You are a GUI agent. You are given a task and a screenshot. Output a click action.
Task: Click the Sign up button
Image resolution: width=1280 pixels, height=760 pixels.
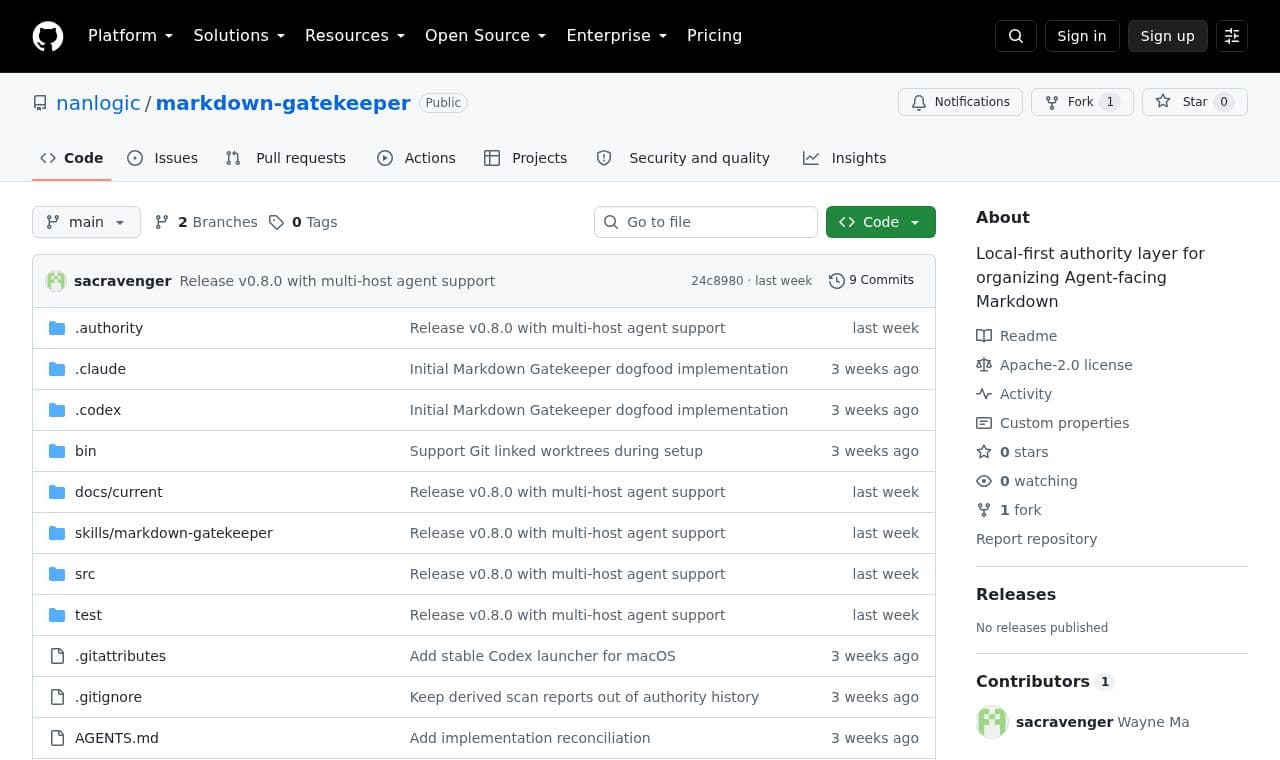coord(1168,36)
